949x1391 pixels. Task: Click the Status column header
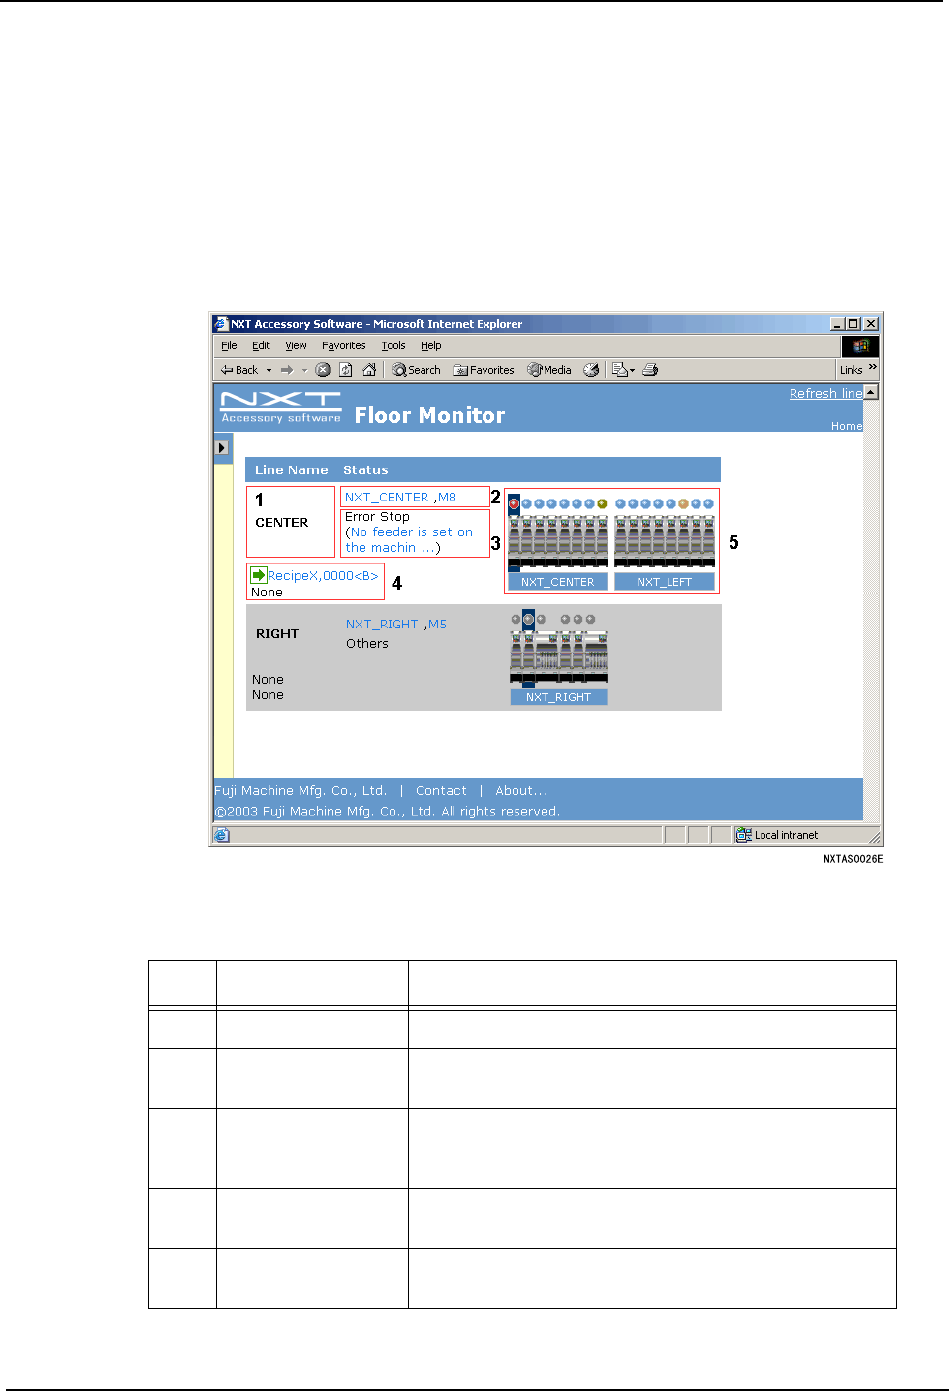click(366, 470)
